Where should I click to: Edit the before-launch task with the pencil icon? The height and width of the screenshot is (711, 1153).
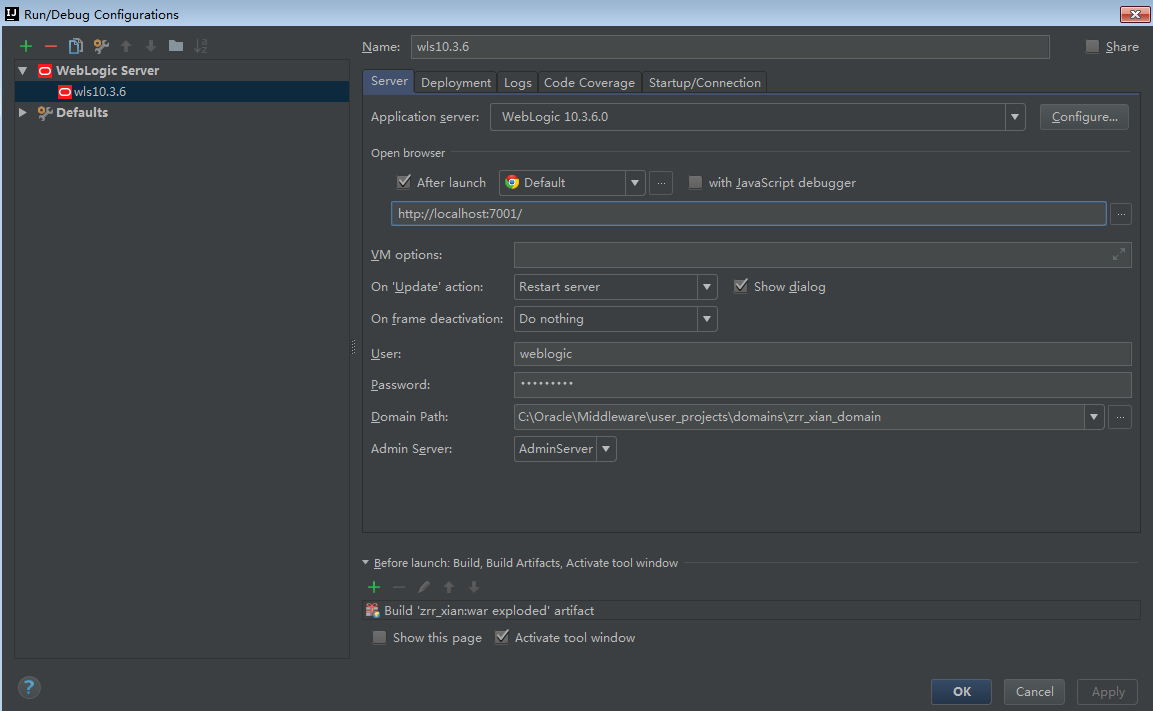424,587
